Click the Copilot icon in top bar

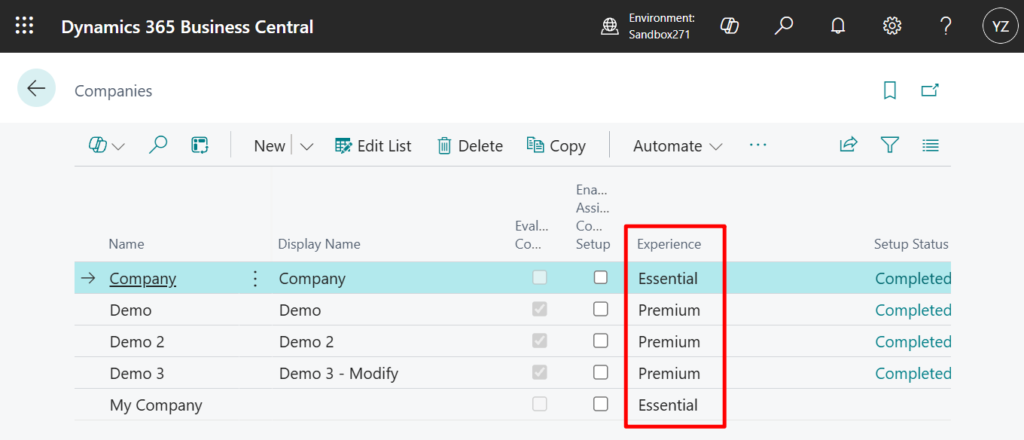(x=730, y=27)
